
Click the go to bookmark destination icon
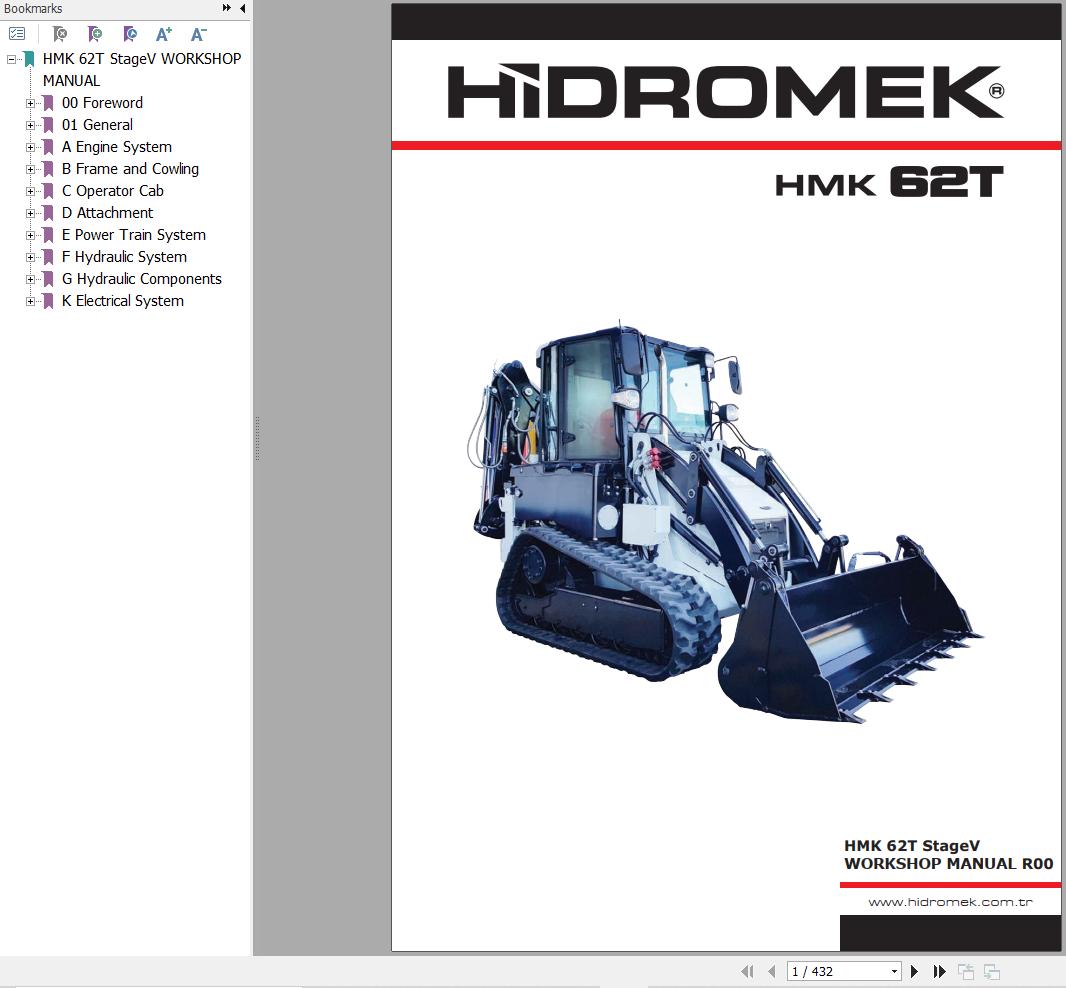point(129,34)
